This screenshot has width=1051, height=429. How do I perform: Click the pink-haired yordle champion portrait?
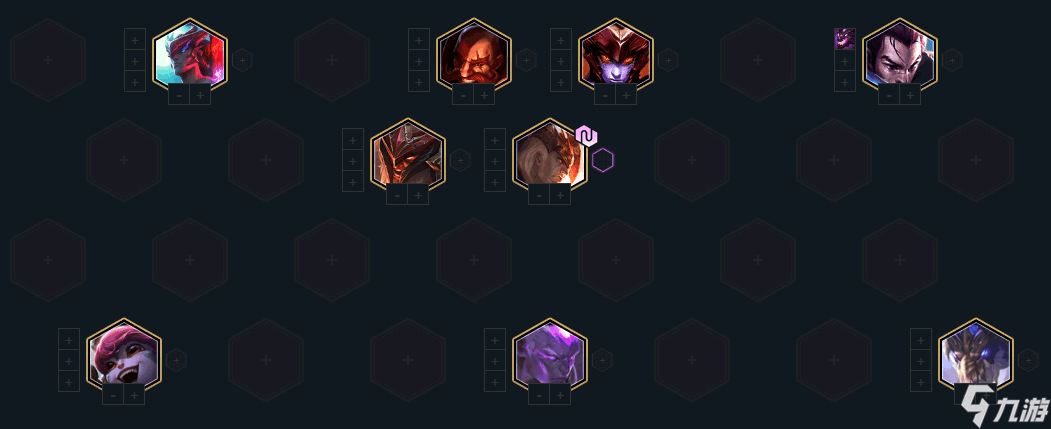click(124, 355)
